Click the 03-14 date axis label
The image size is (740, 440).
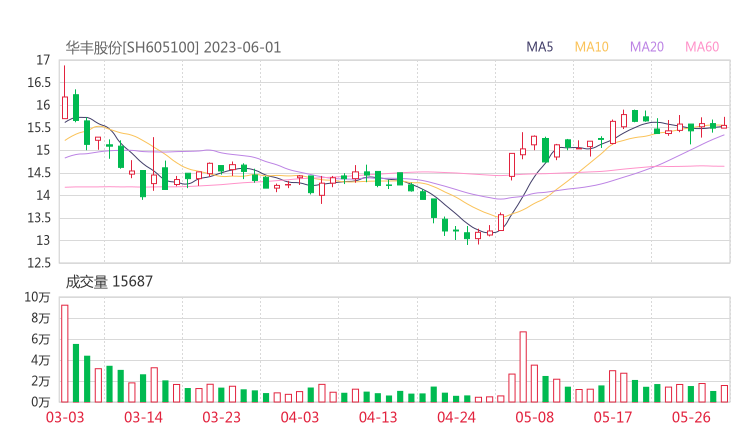click(x=143, y=417)
